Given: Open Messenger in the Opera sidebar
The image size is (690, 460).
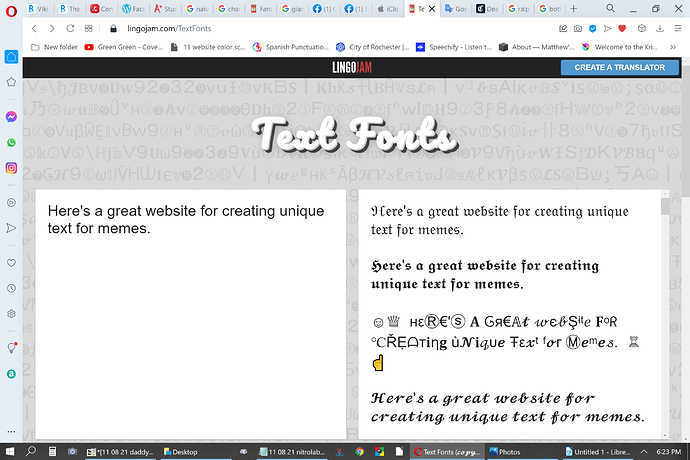Looking at the screenshot, I should [11, 117].
